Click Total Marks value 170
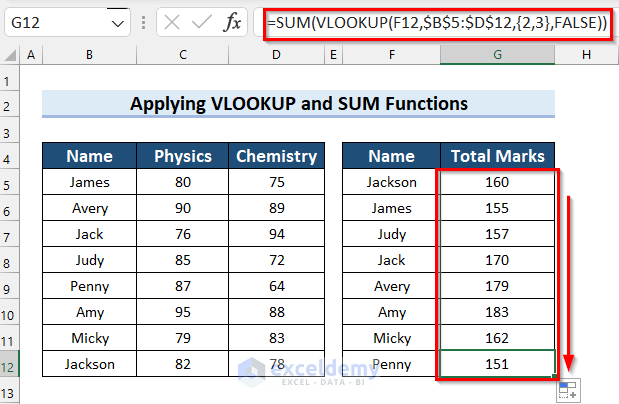The height and width of the screenshot is (404, 619). coord(497,260)
